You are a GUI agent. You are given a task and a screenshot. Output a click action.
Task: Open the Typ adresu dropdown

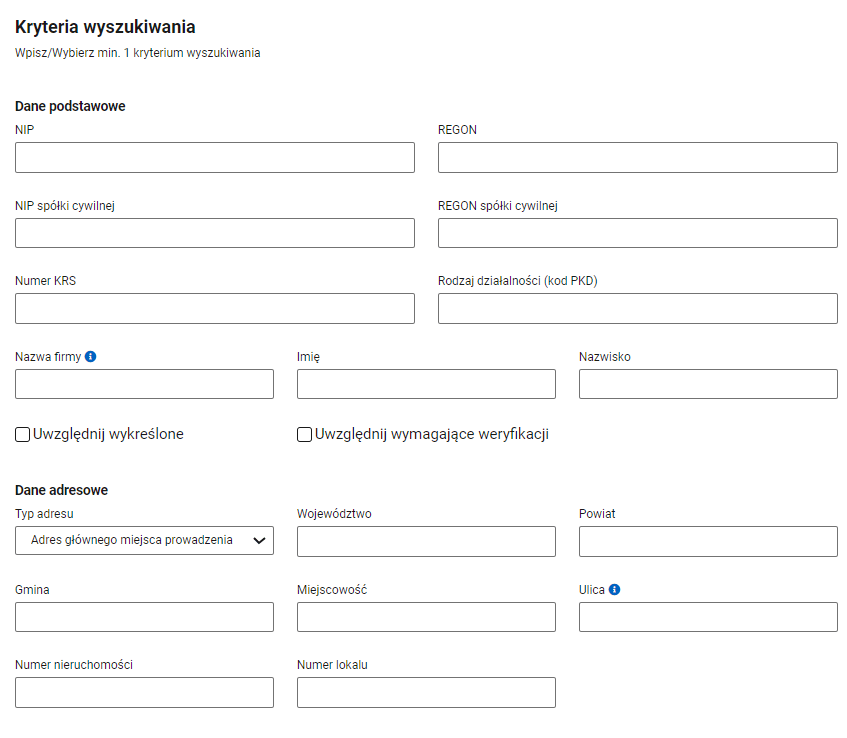click(144, 541)
